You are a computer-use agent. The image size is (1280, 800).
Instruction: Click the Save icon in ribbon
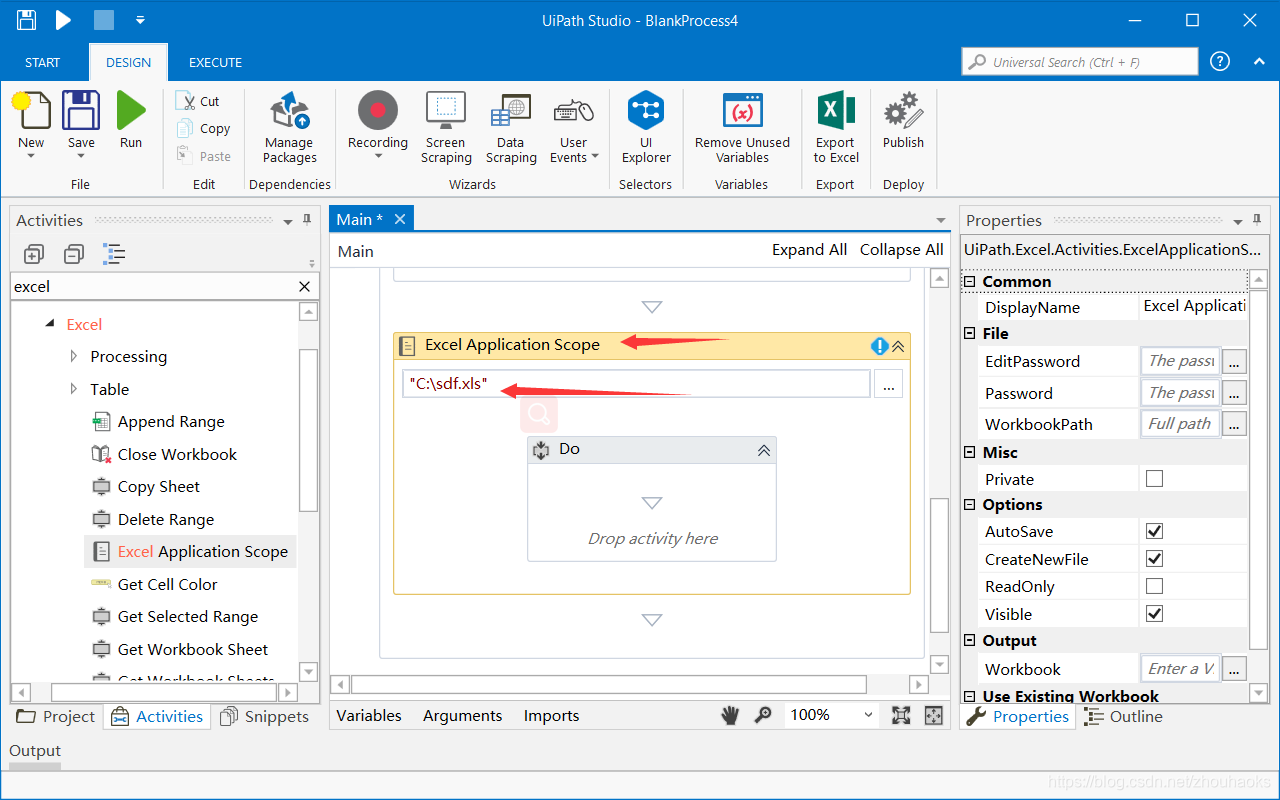[x=81, y=110]
